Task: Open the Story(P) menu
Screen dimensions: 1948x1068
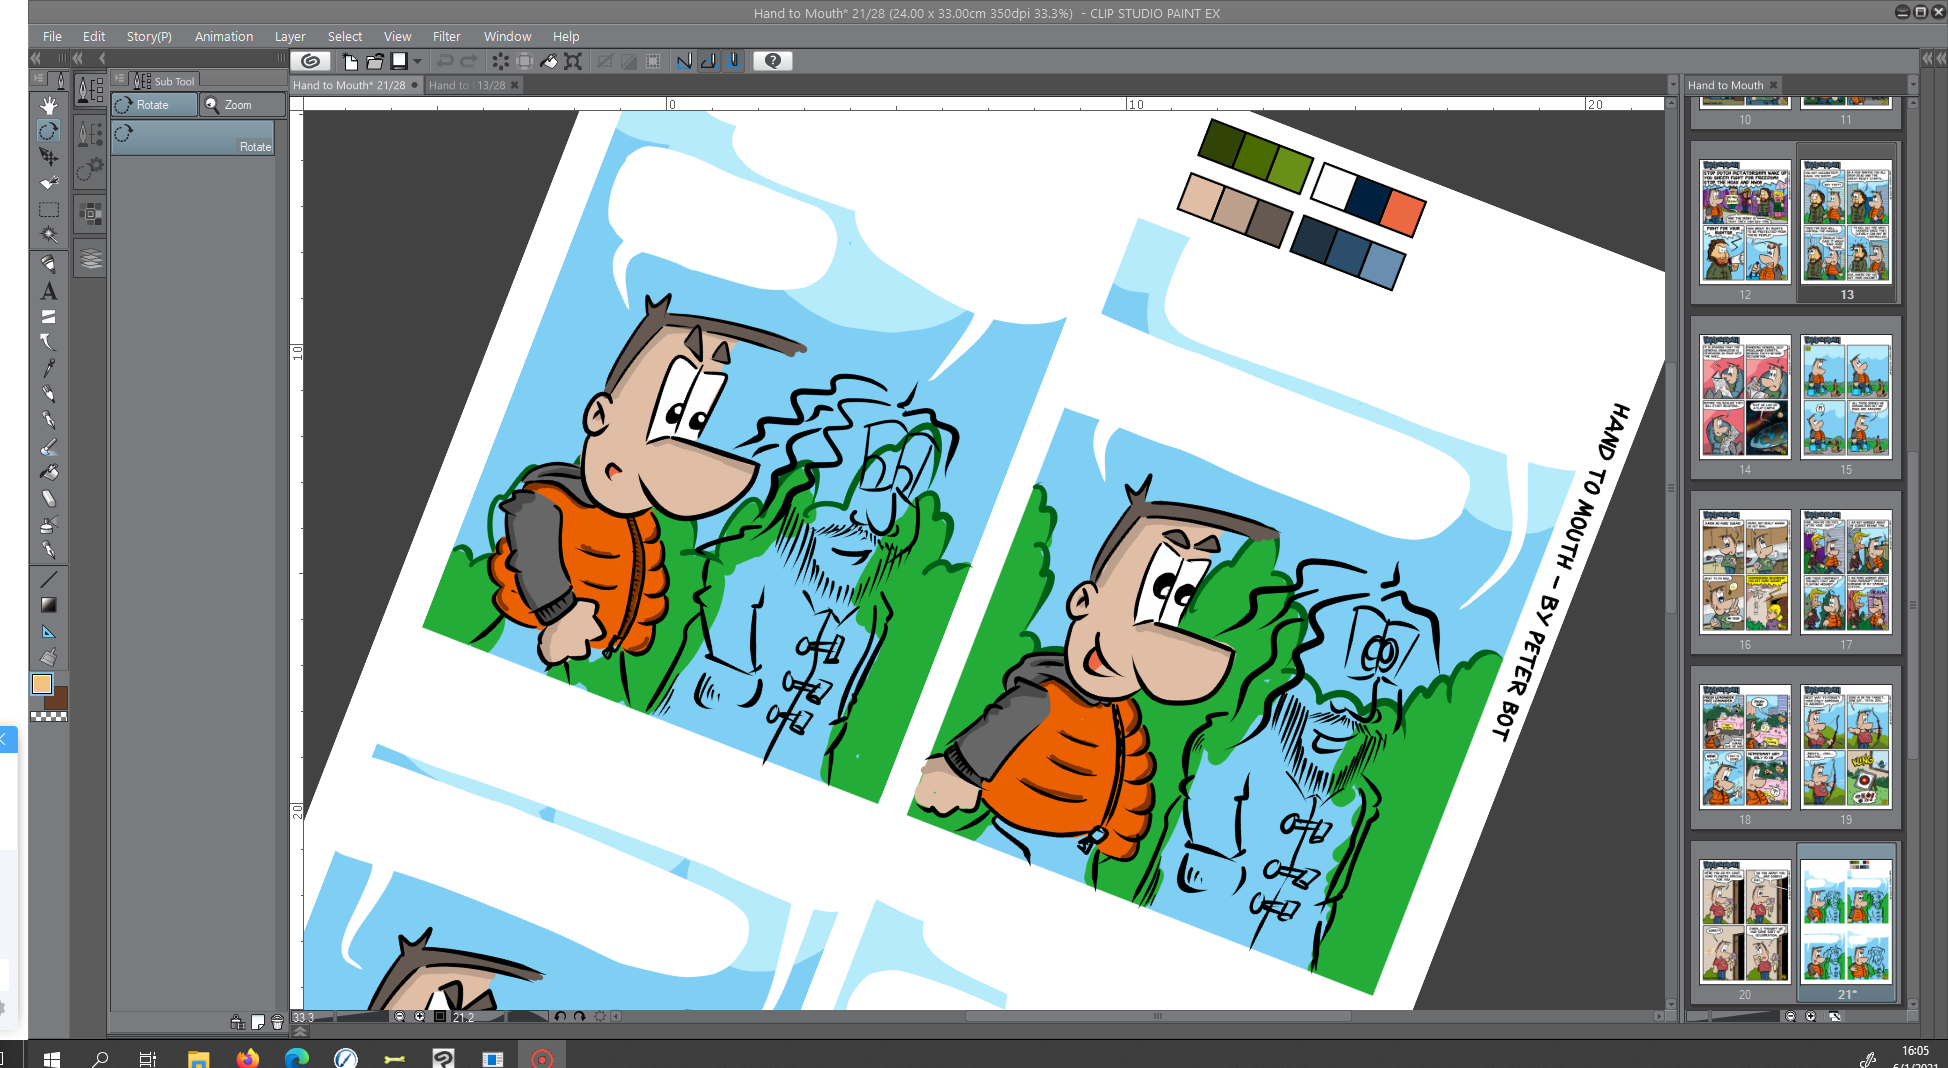Action: point(149,36)
